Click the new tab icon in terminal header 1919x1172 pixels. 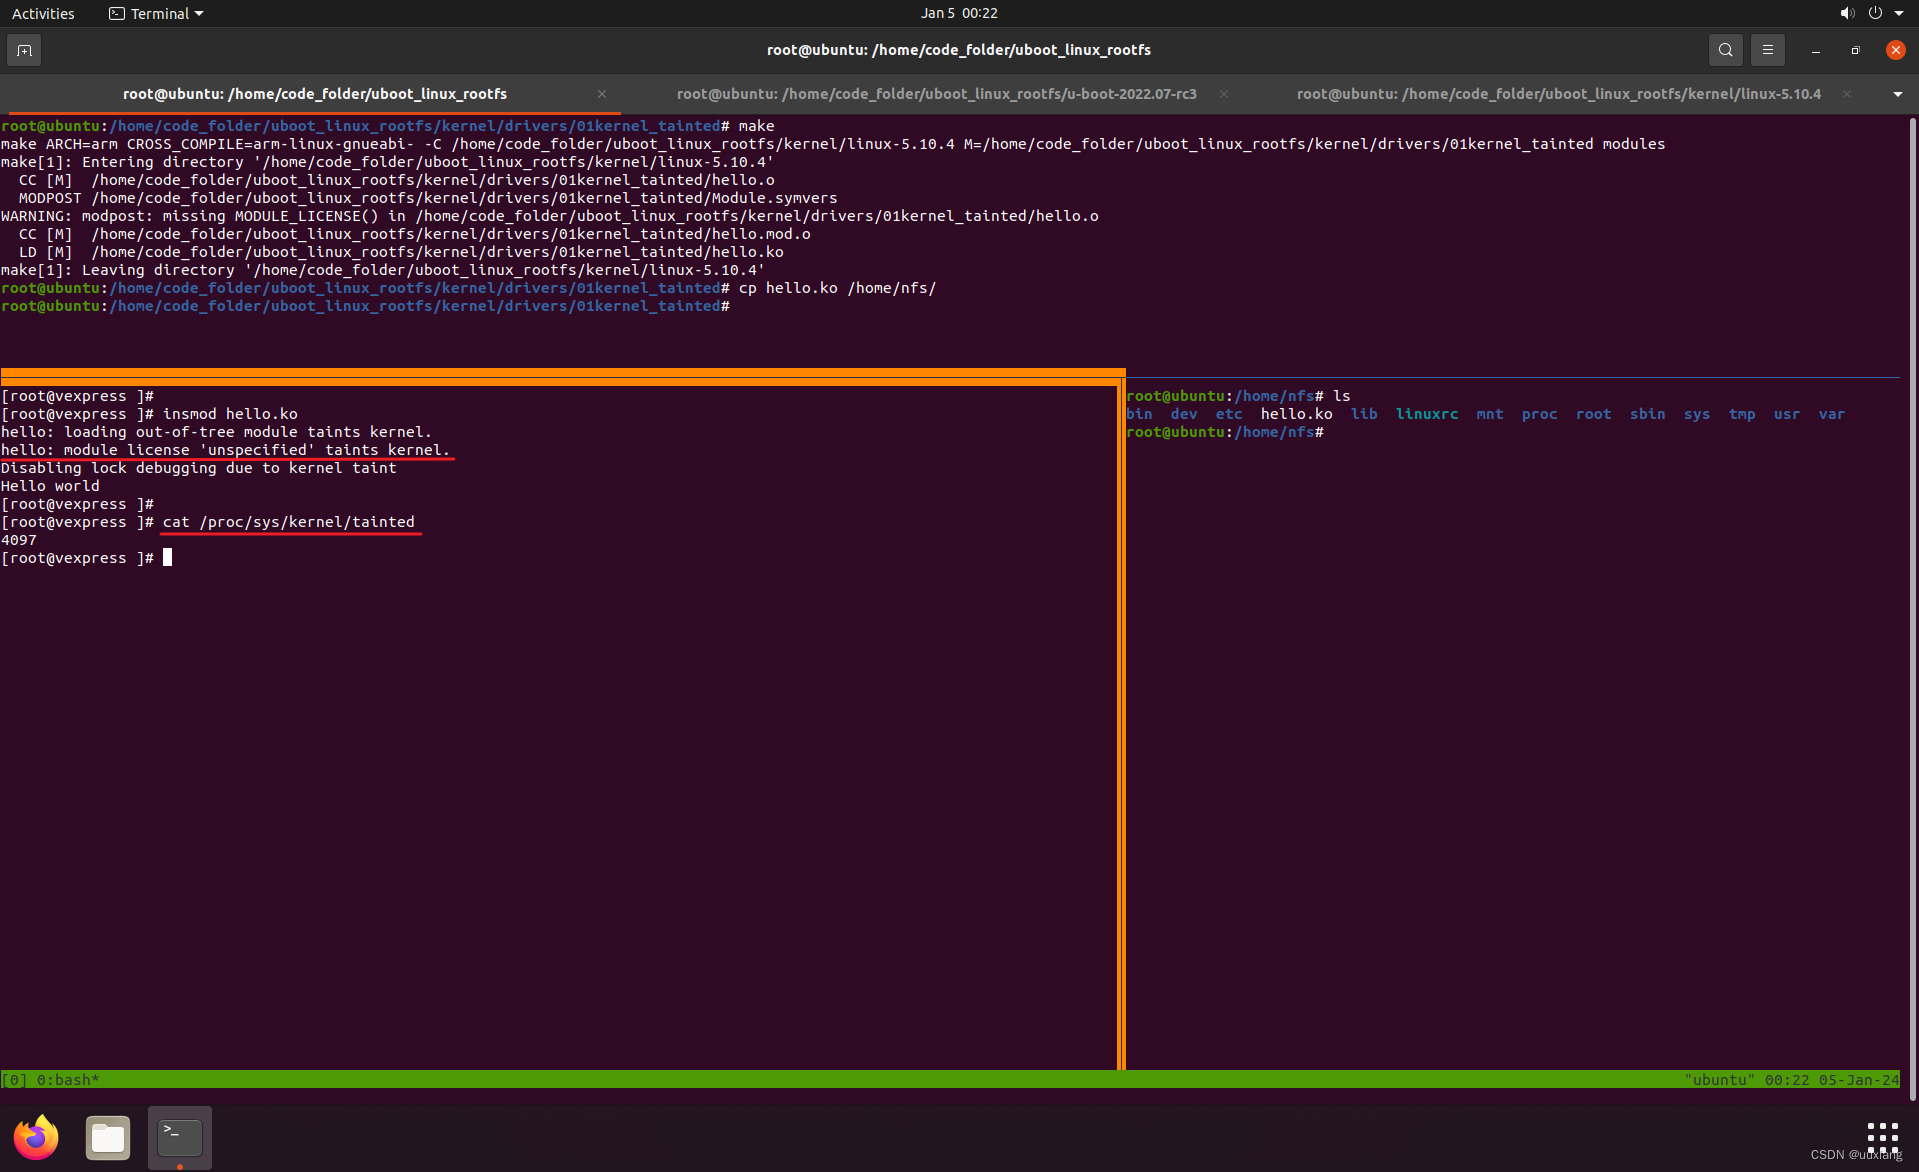(24, 50)
